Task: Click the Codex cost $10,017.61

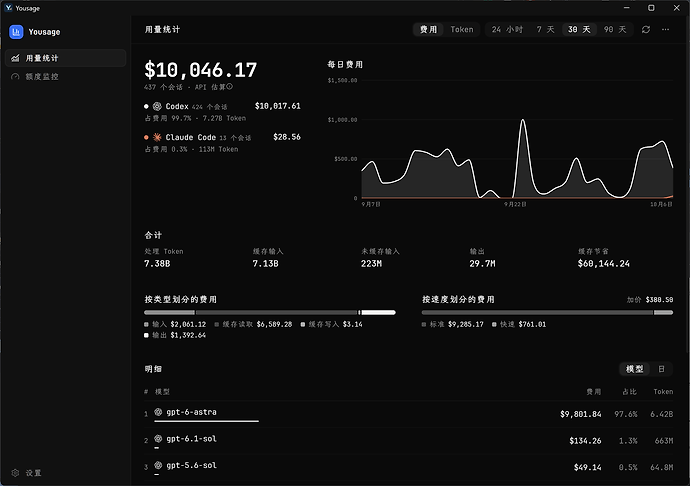Action: (x=278, y=106)
